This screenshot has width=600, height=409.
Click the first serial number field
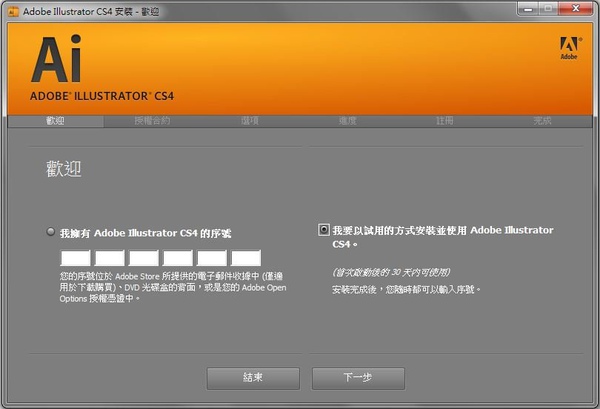point(75,258)
